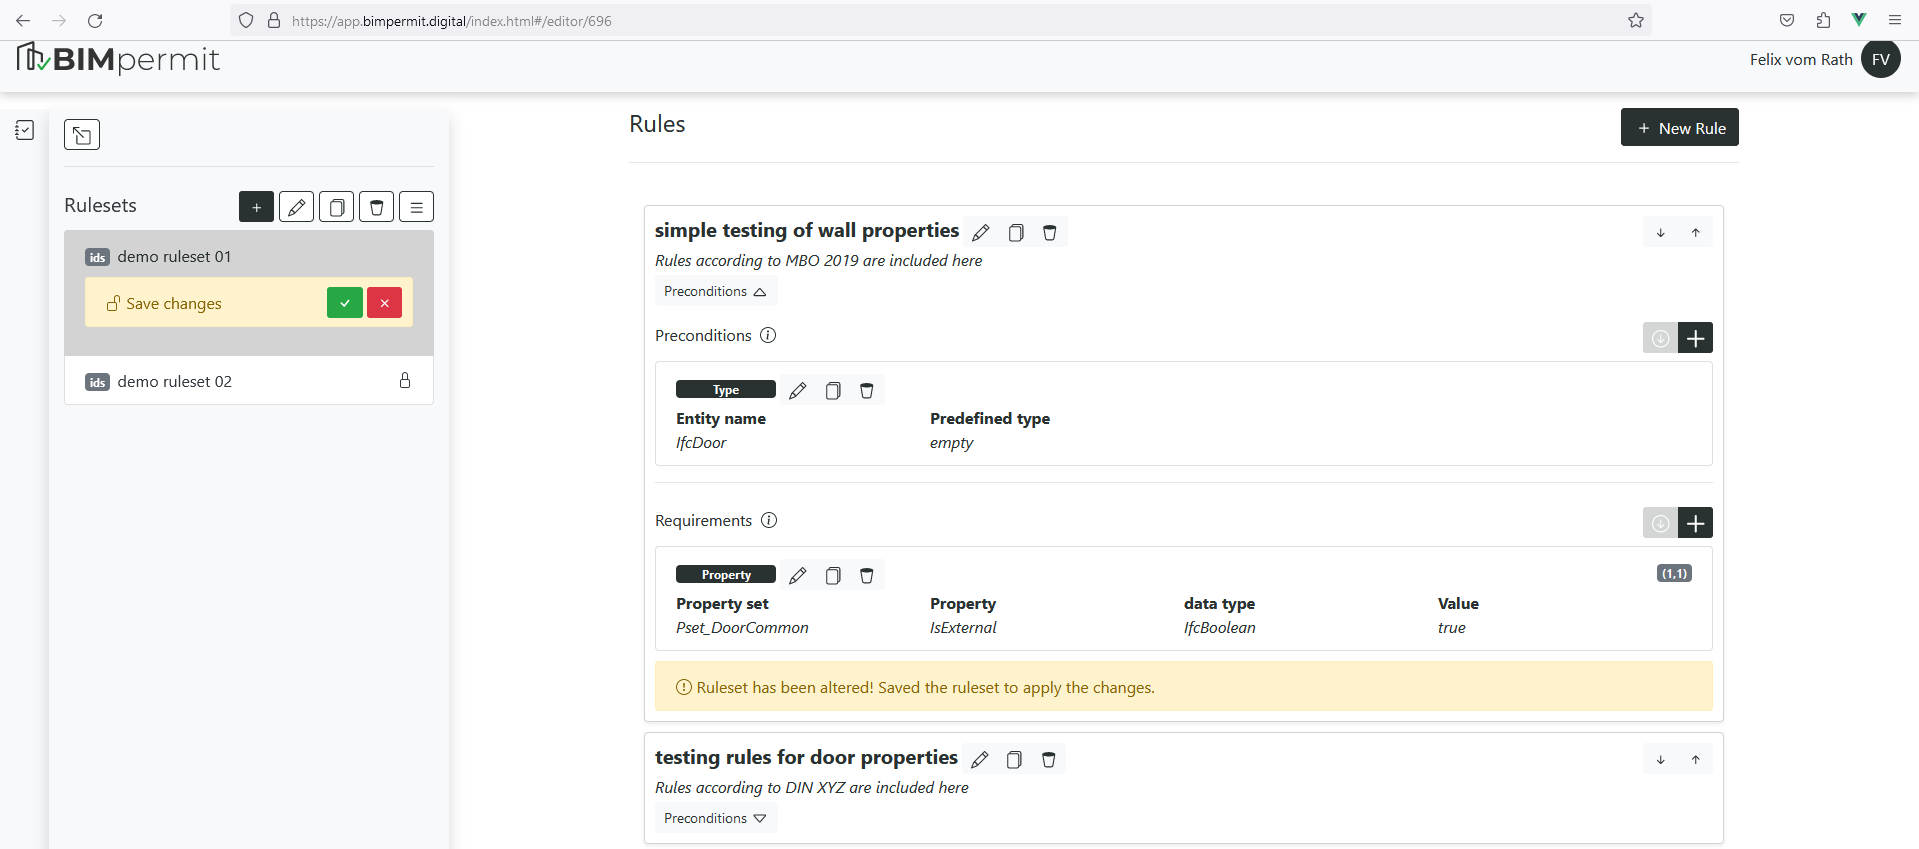Collapse the rulesets side panel
This screenshot has width=1919, height=849.
pyautogui.click(x=82, y=134)
